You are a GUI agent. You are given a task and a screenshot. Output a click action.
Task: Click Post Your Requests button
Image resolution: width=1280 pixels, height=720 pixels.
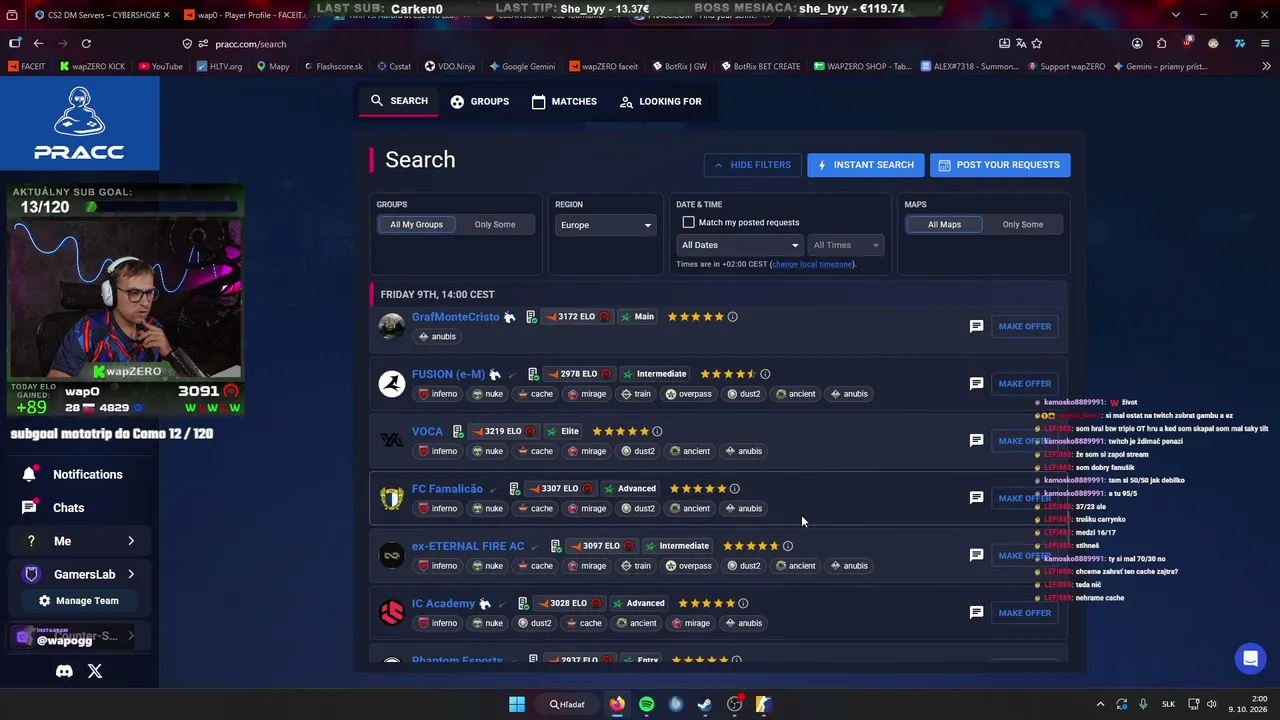tap(1000, 165)
